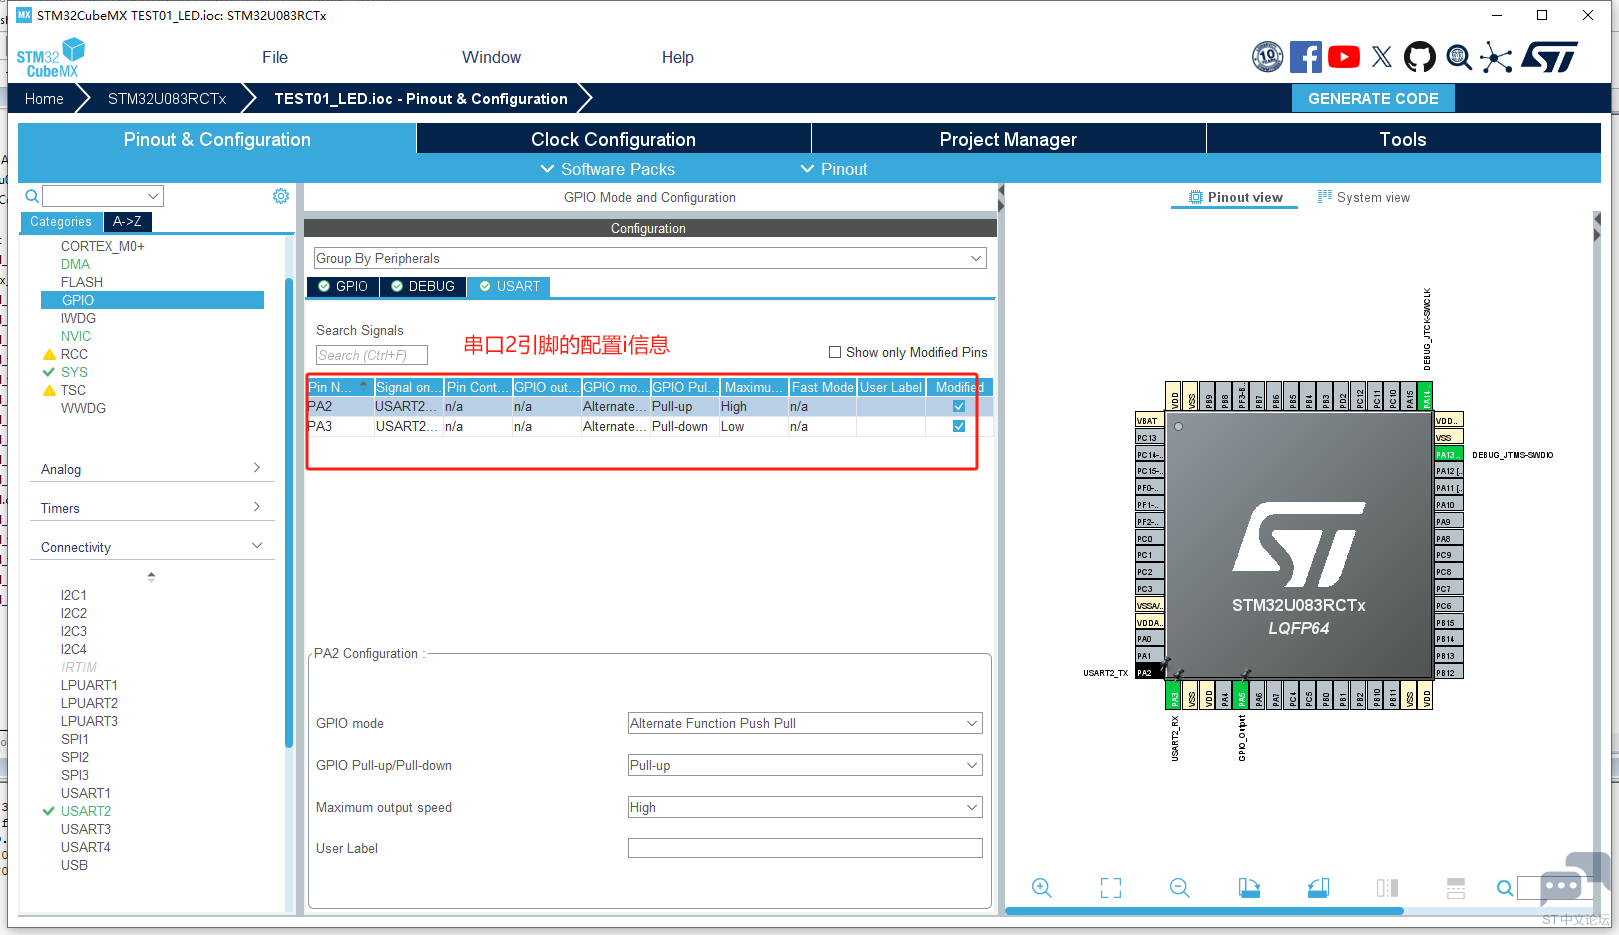Click the User Label input field
Viewport: 1619px width, 935px height.
(805, 848)
